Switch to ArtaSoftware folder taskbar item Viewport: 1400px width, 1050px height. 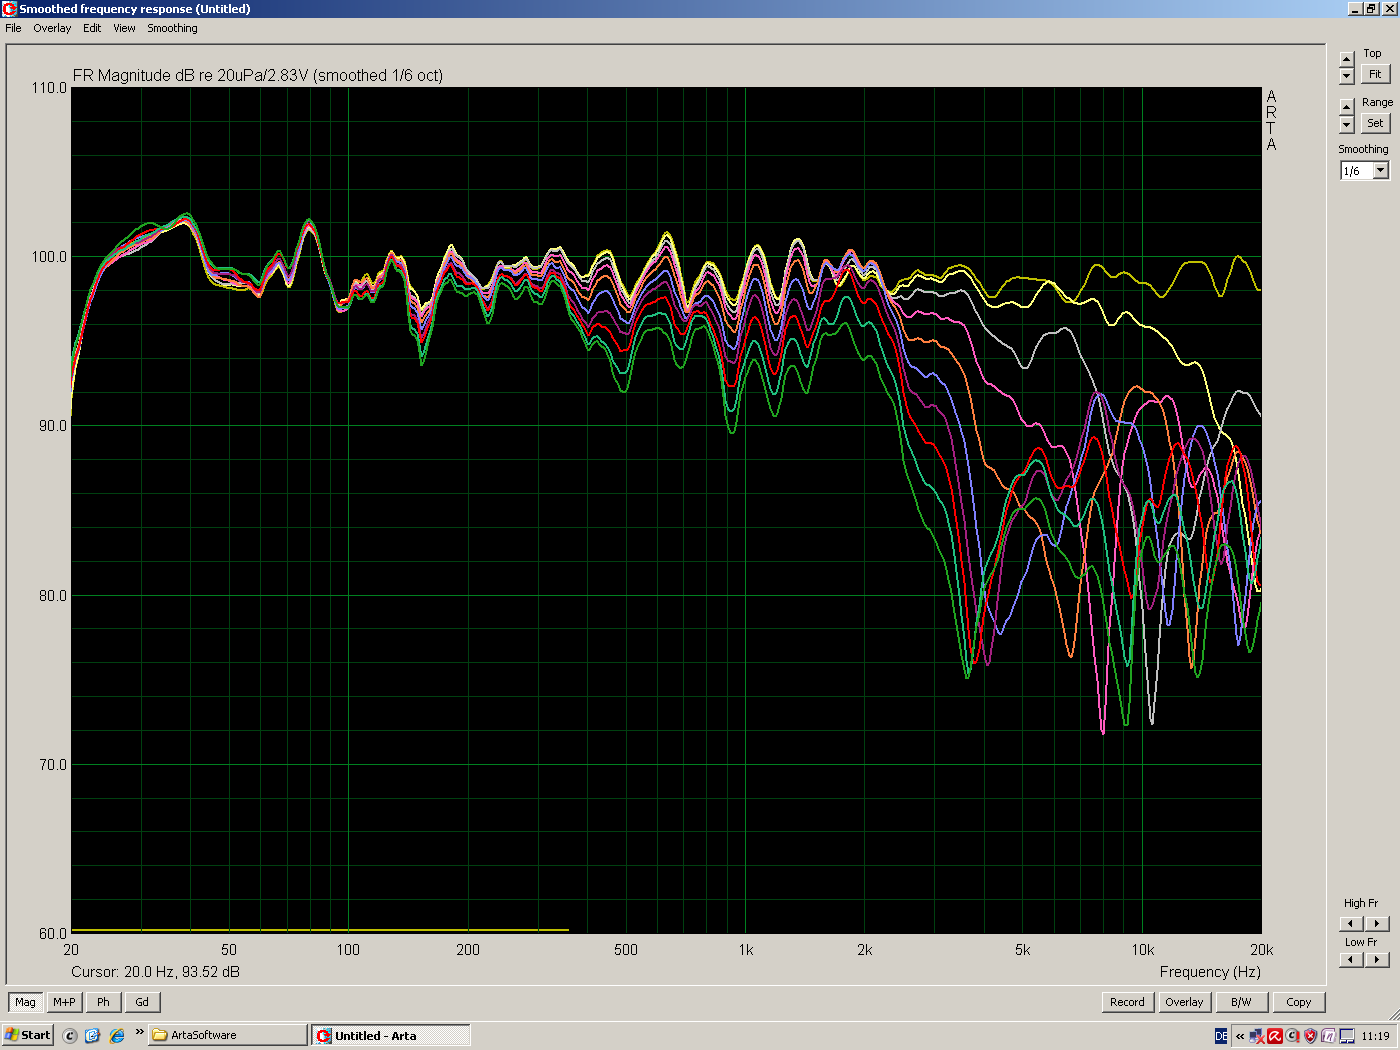pyautogui.click(x=228, y=1035)
